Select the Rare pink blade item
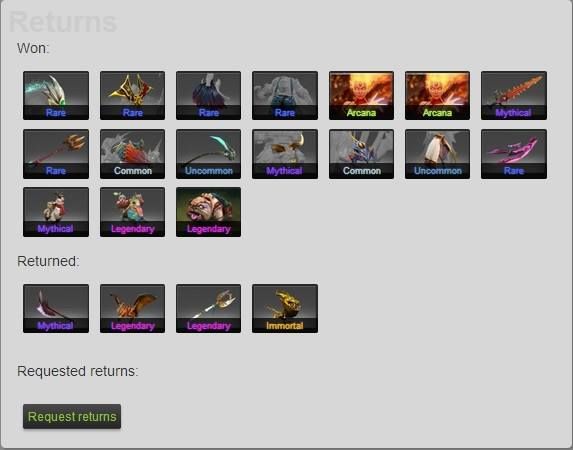Screen dimensions: 573x450 pos(514,154)
